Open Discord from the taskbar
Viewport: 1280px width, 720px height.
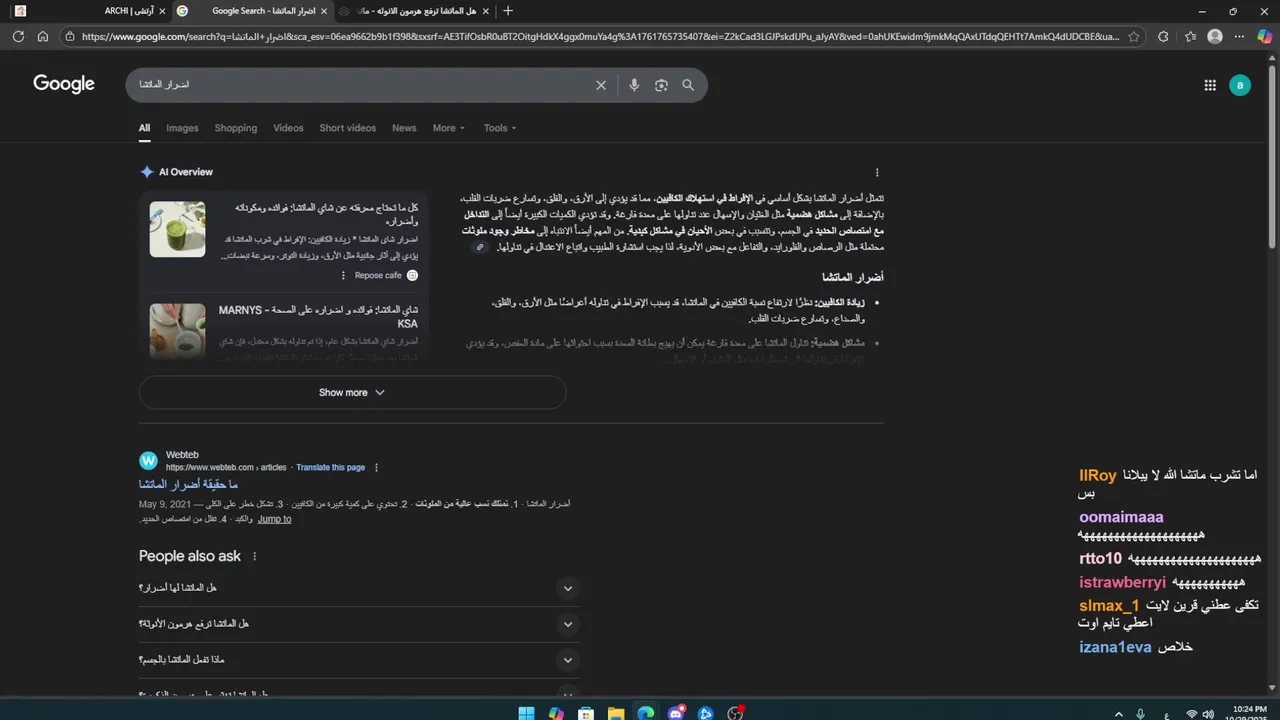pos(676,713)
